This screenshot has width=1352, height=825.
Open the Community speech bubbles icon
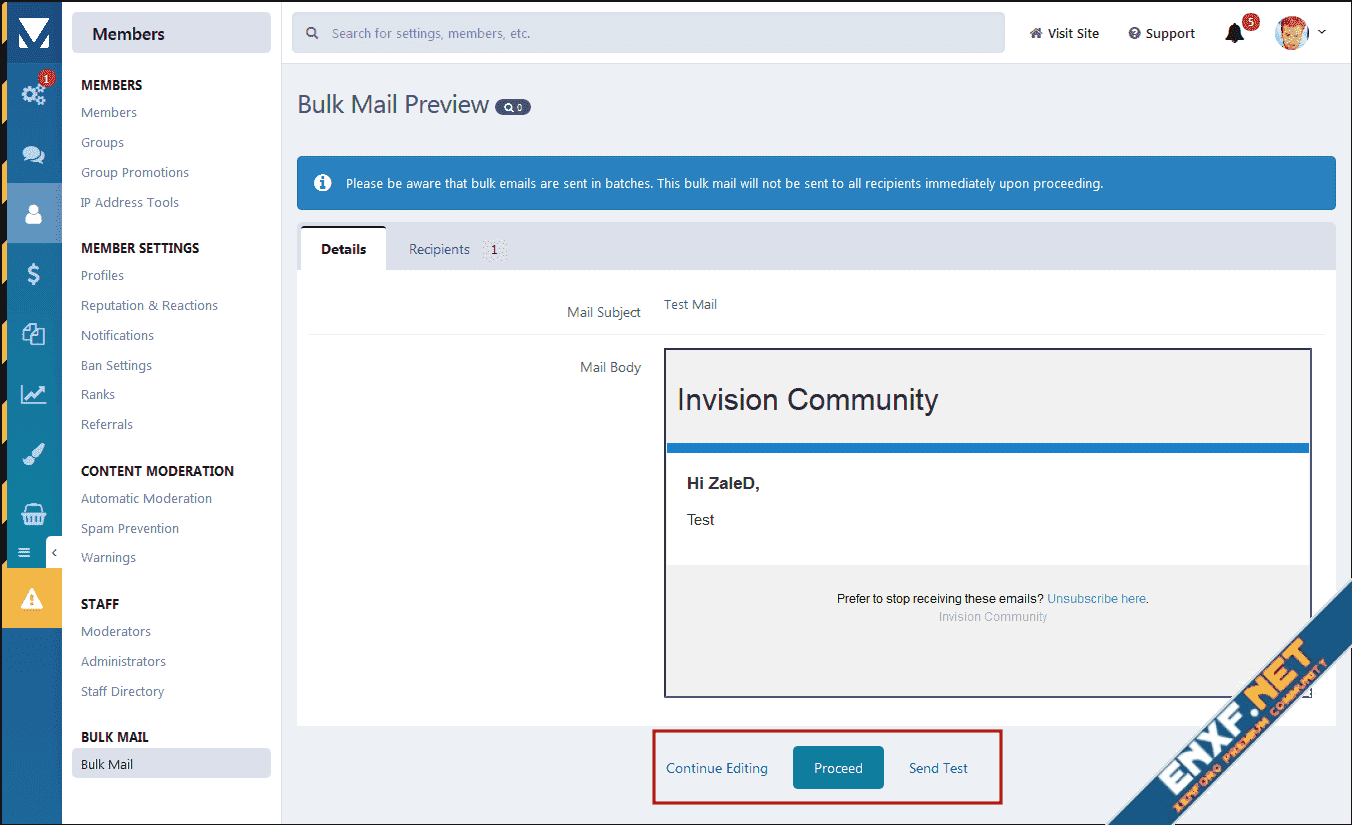click(33, 155)
